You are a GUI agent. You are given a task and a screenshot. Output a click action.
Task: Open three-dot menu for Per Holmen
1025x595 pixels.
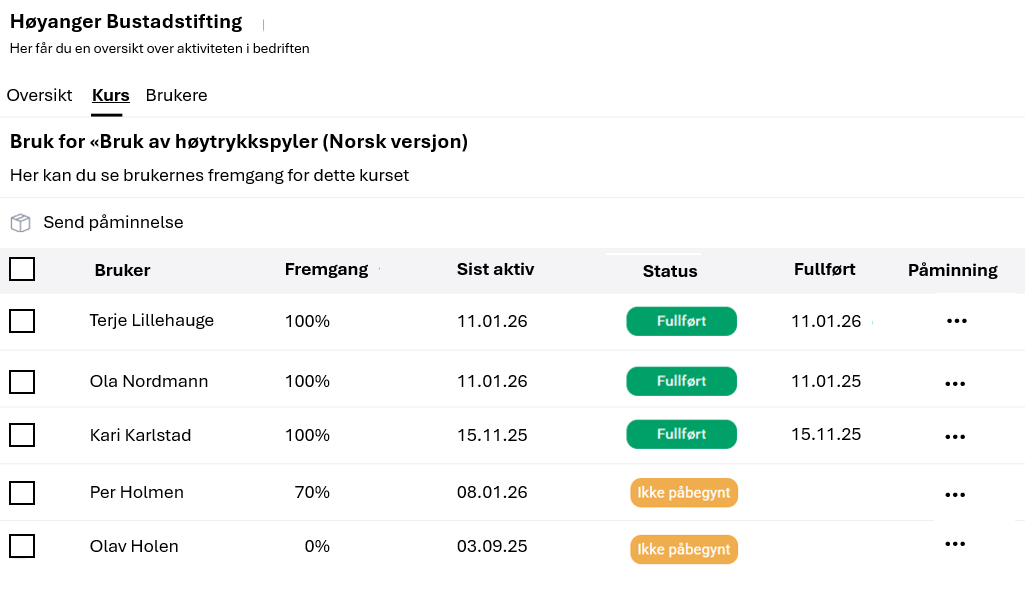[x=955, y=495]
